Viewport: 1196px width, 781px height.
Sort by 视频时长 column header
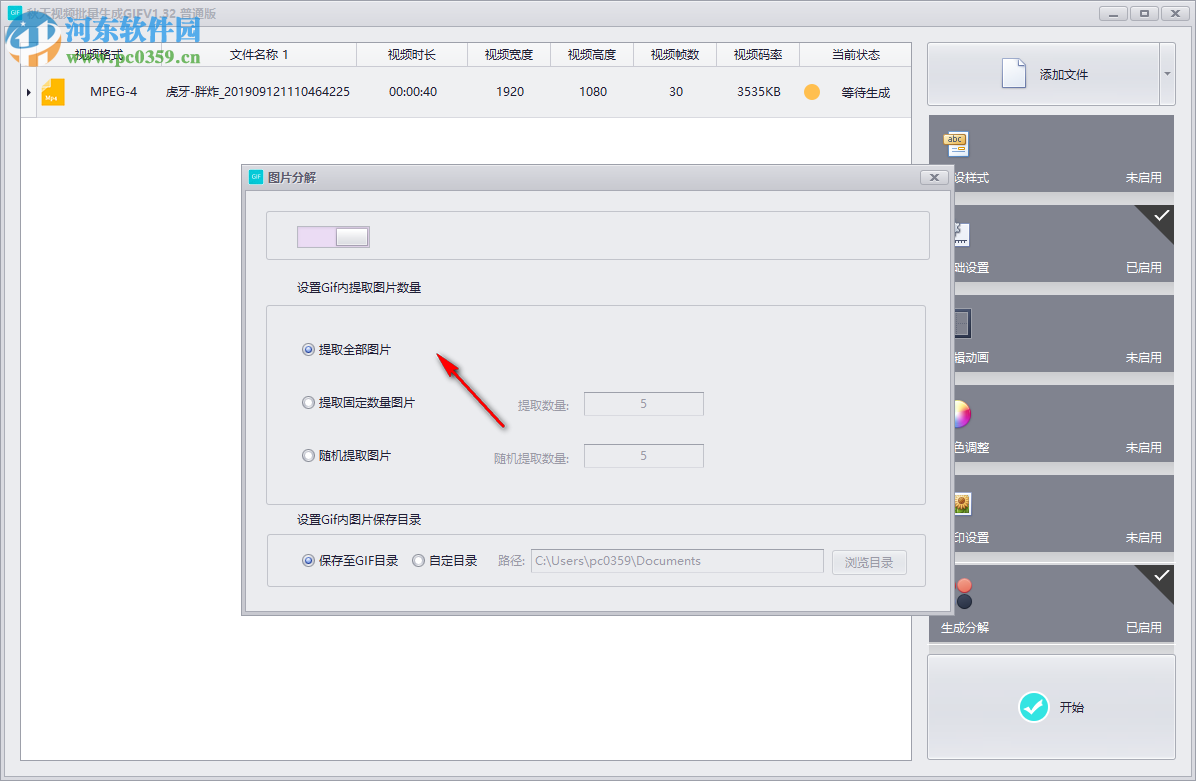[x=412, y=55]
